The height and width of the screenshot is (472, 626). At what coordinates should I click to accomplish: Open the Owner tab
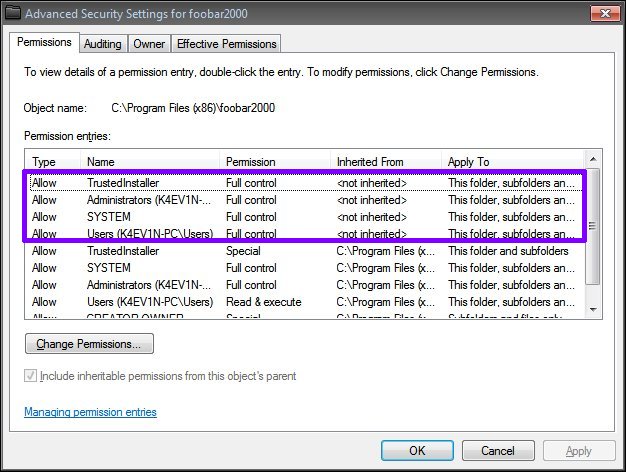click(x=149, y=44)
